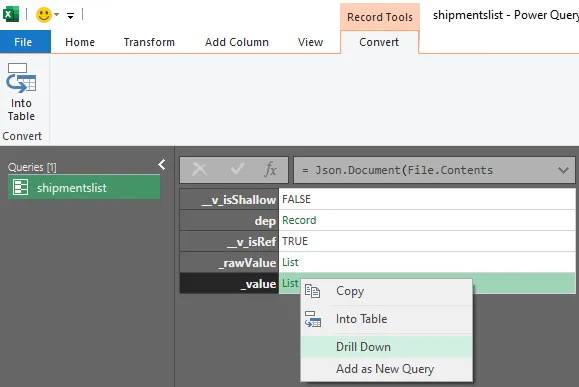
Task: Select the __v_isRef field name
Action: click(x=229, y=242)
